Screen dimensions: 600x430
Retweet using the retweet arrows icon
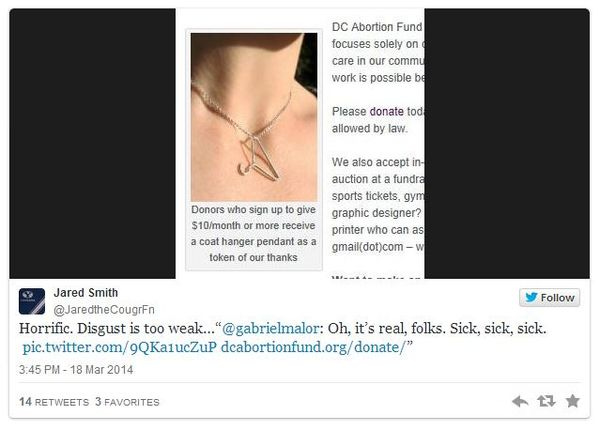[x=546, y=401]
